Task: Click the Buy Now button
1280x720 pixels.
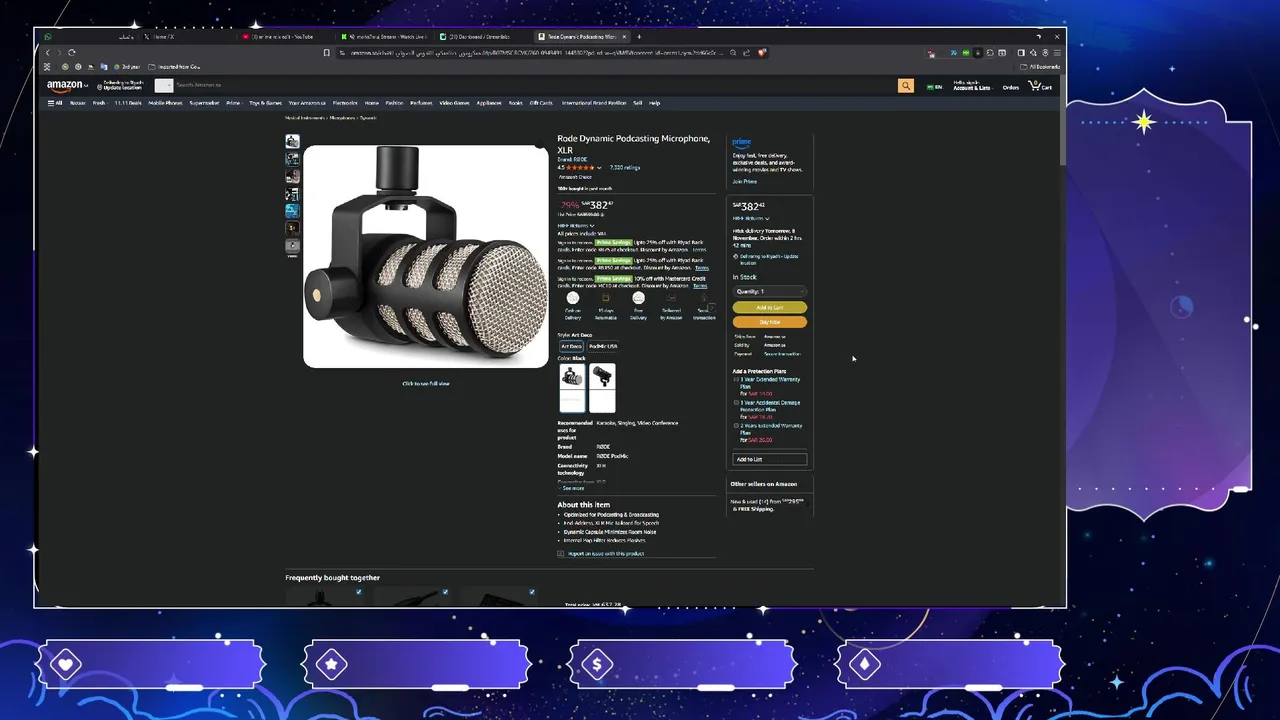Action: click(769, 322)
